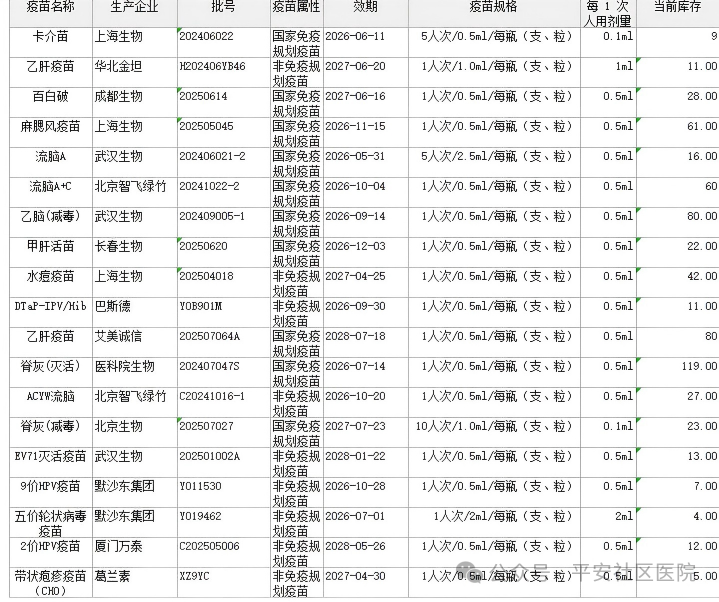This screenshot has width=719, height=602.
Task: Click batch number XZ9YC
Action: pos(194,577)
